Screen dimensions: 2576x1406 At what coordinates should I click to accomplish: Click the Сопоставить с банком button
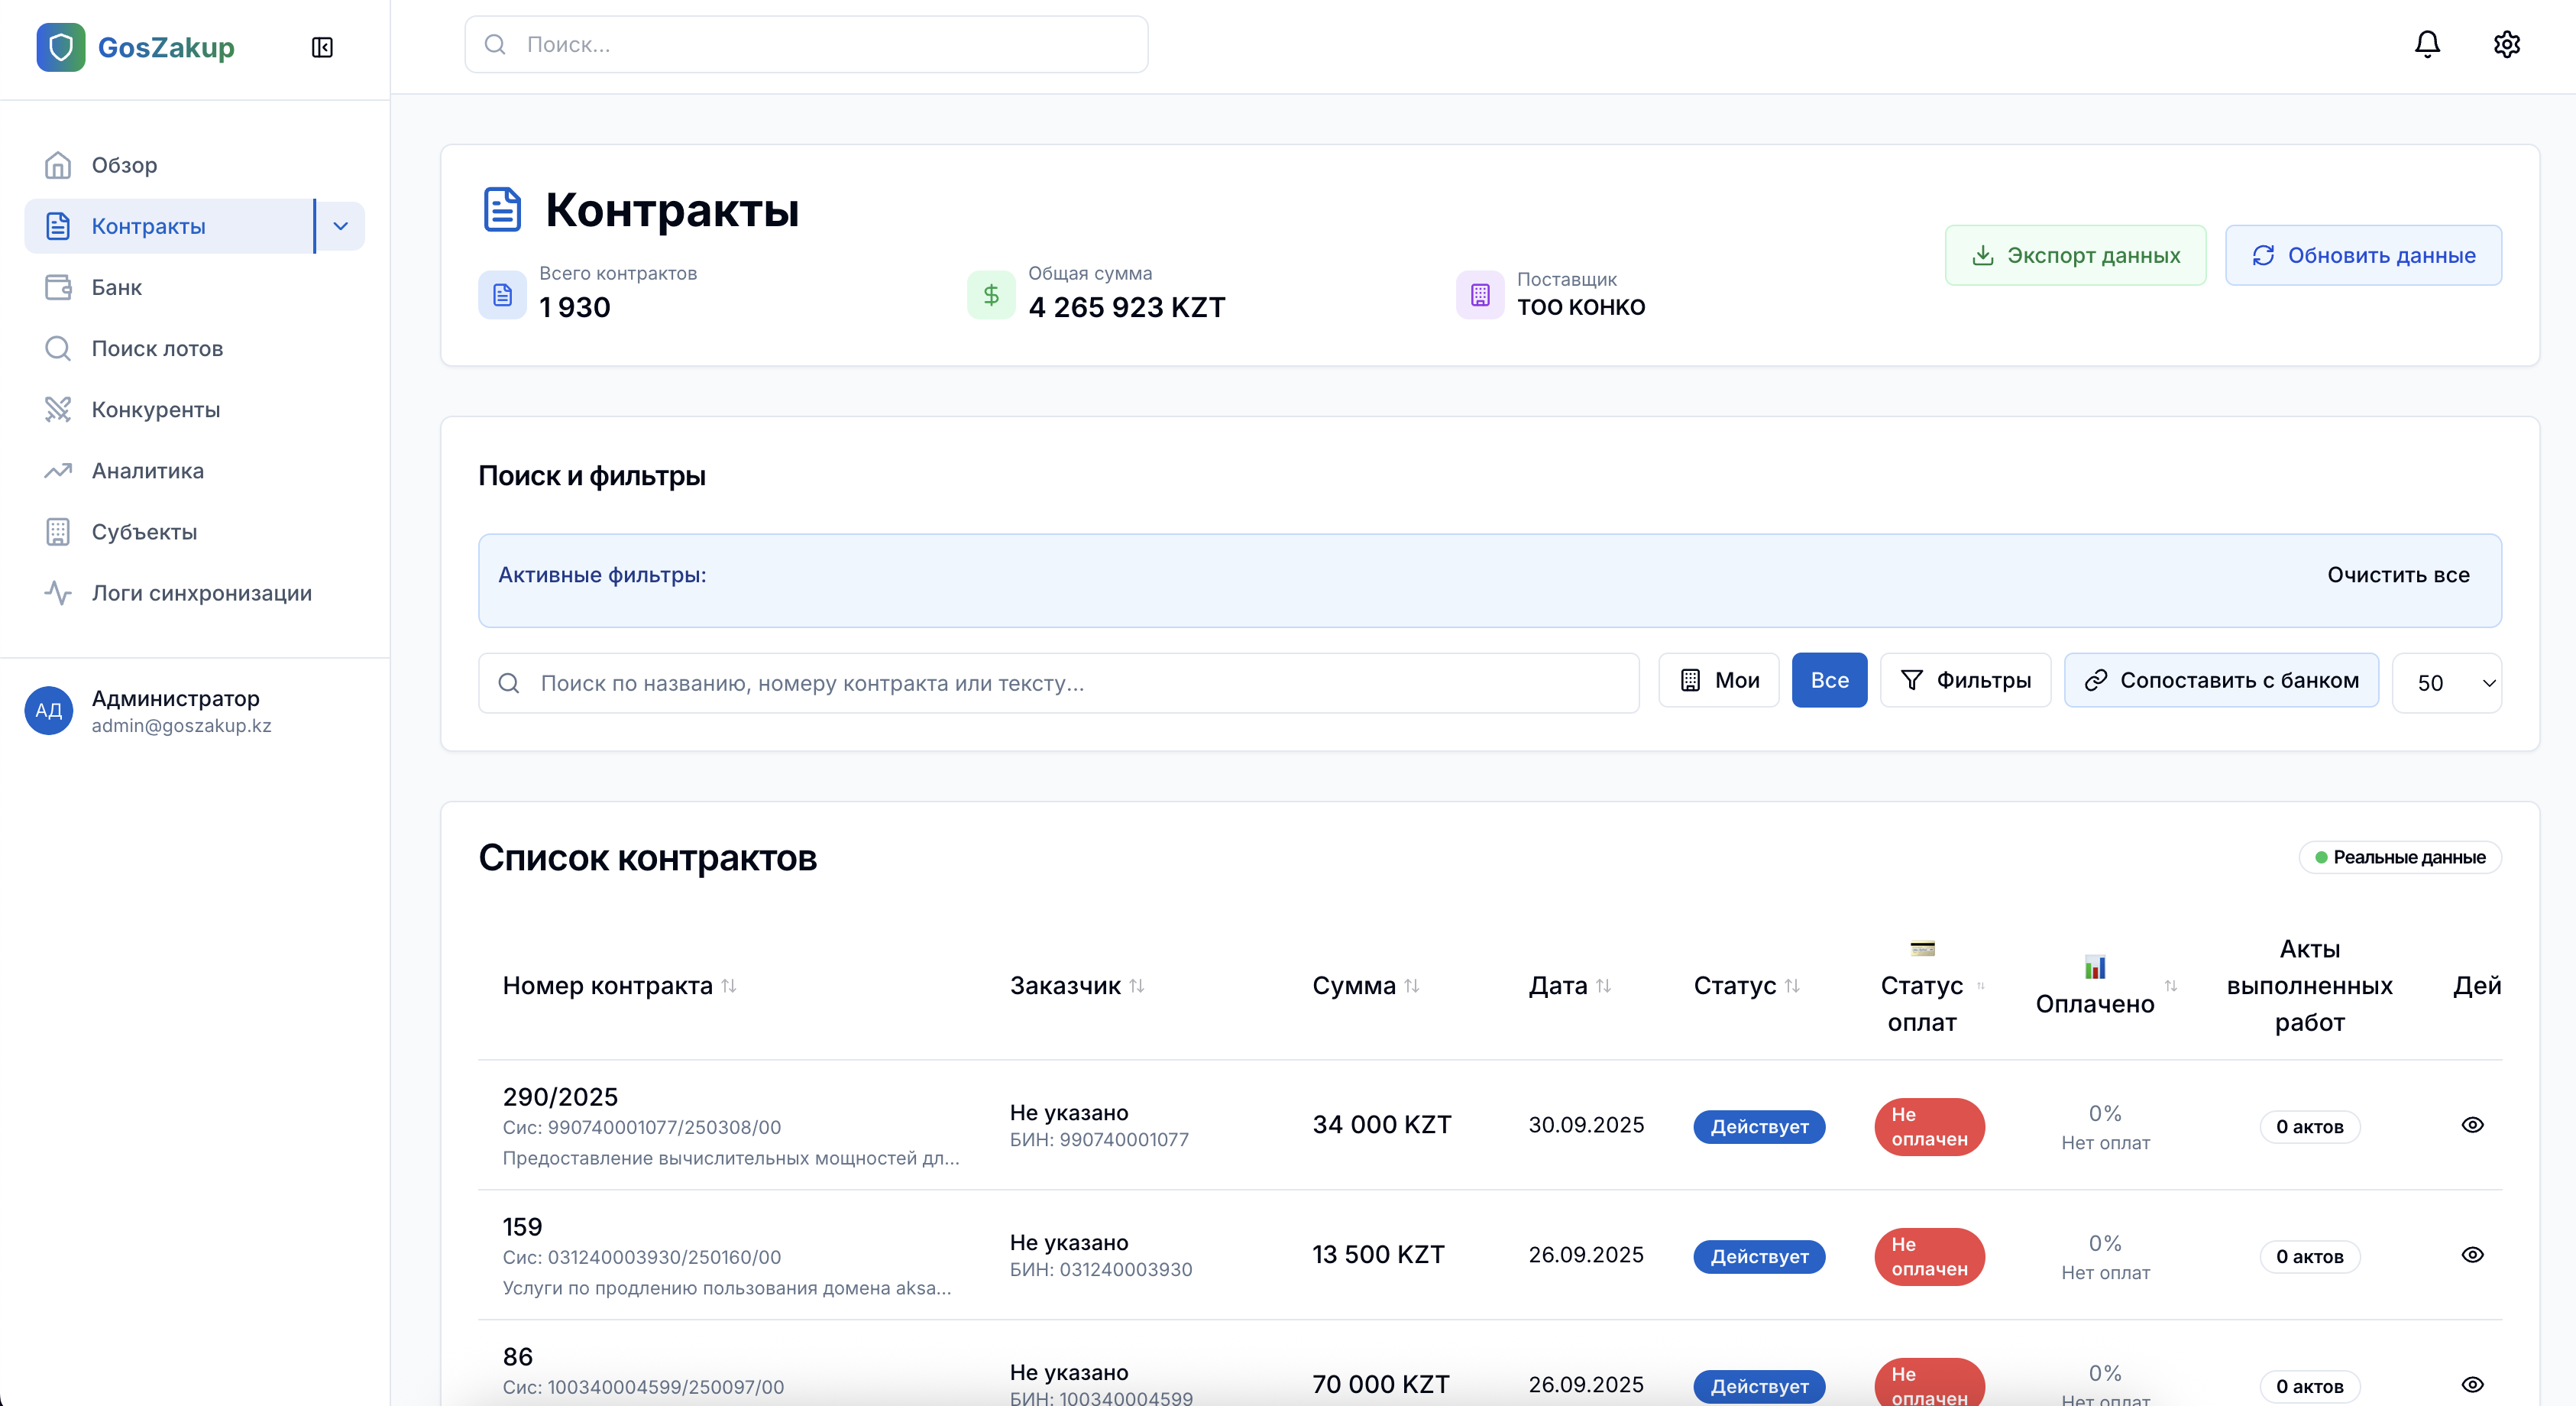(2221, 680)
